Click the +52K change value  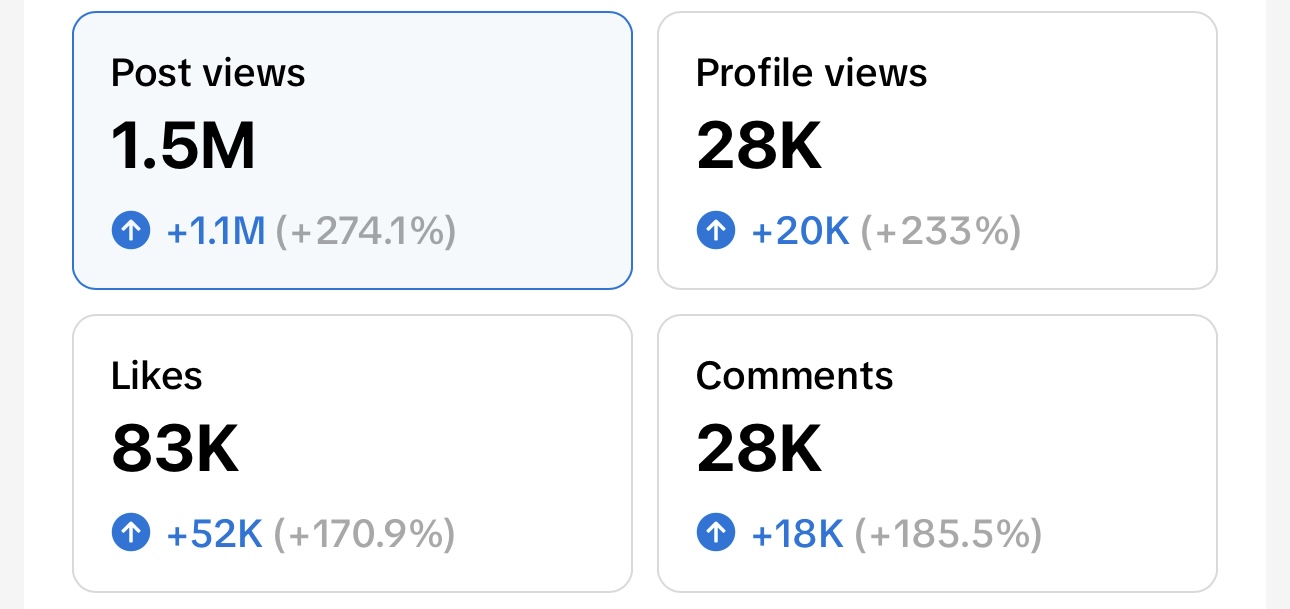215,534
